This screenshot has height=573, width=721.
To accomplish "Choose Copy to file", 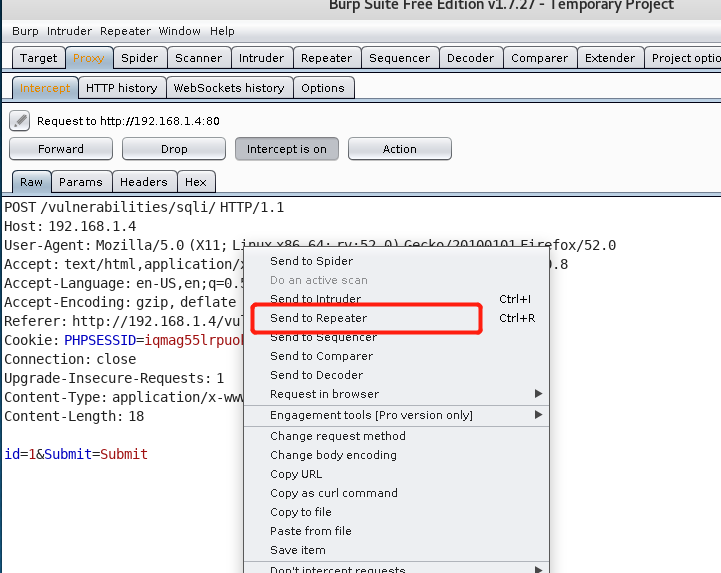I will (396, 512).
